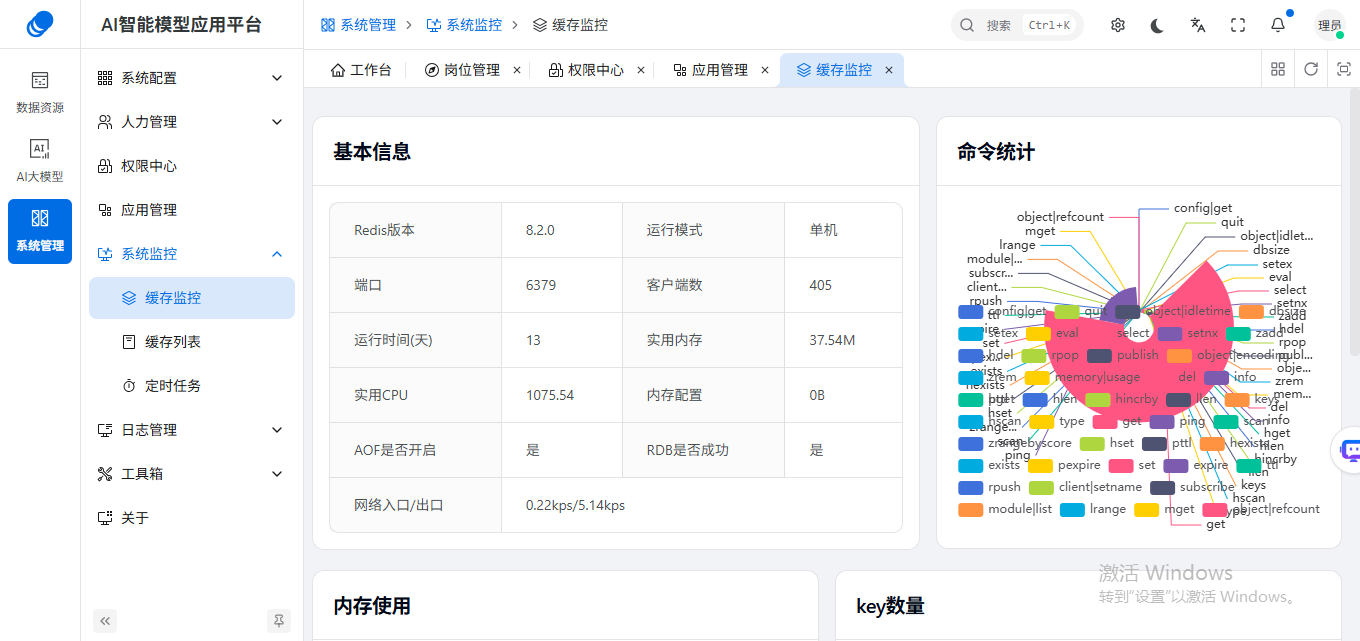Click the mget legend color swatch
The width and height of the screenshot is (1360, 641).
coord(1147,509)
